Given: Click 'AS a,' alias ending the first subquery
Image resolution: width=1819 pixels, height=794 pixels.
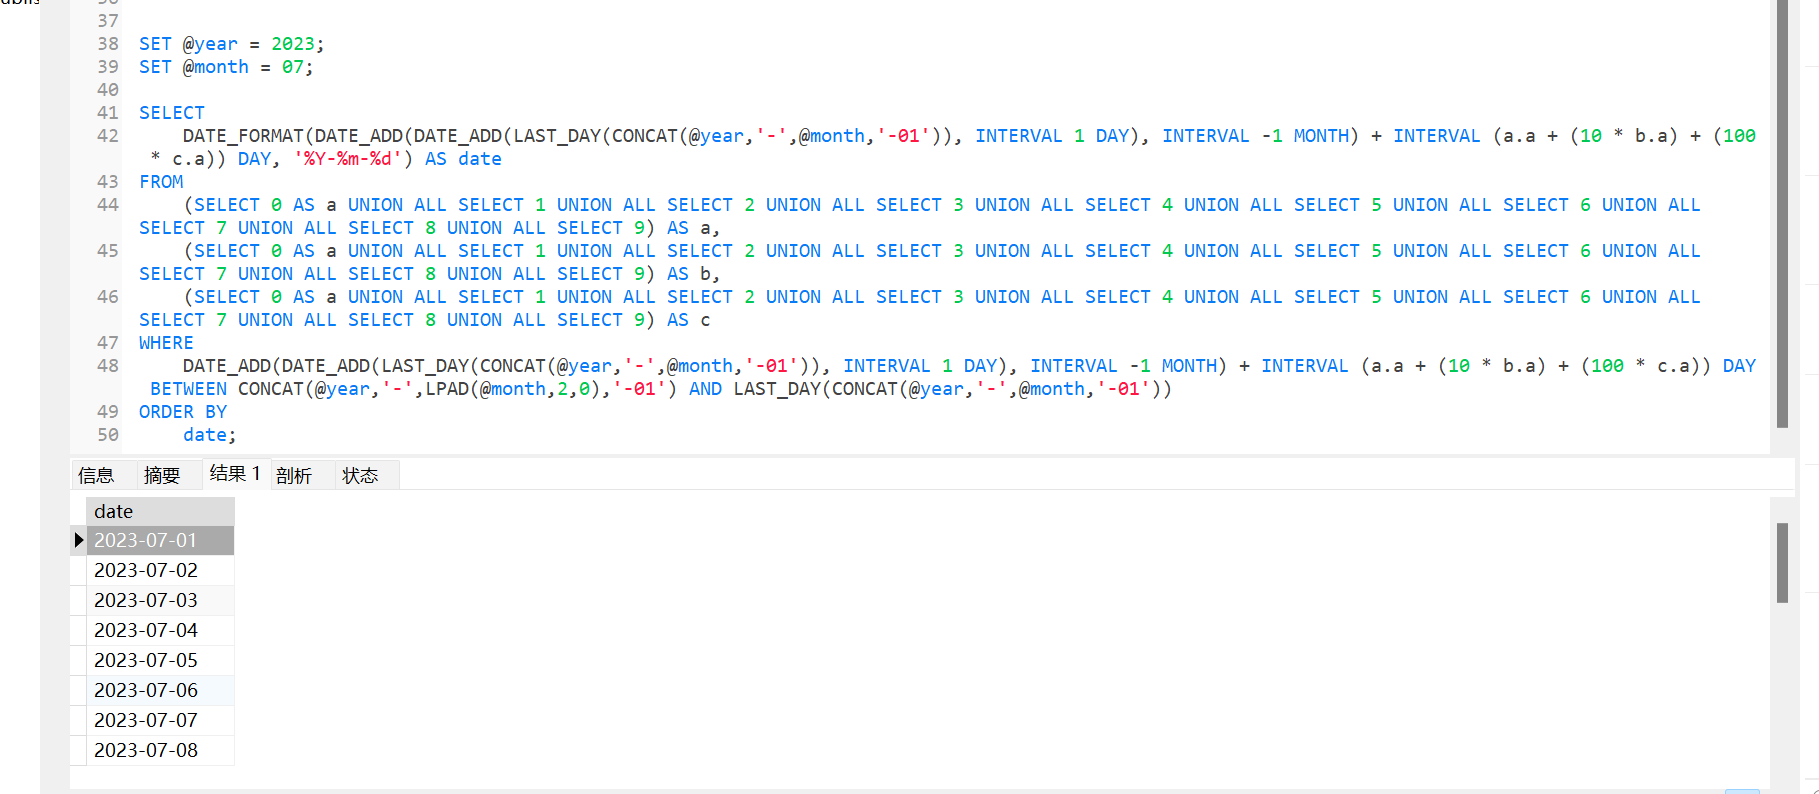Looking at the screenshot, I should (694, 228).
